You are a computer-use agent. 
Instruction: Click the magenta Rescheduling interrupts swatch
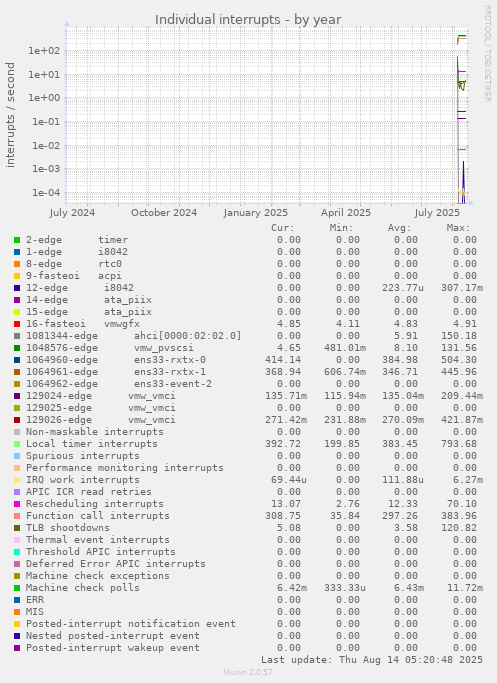coord(17,504)
